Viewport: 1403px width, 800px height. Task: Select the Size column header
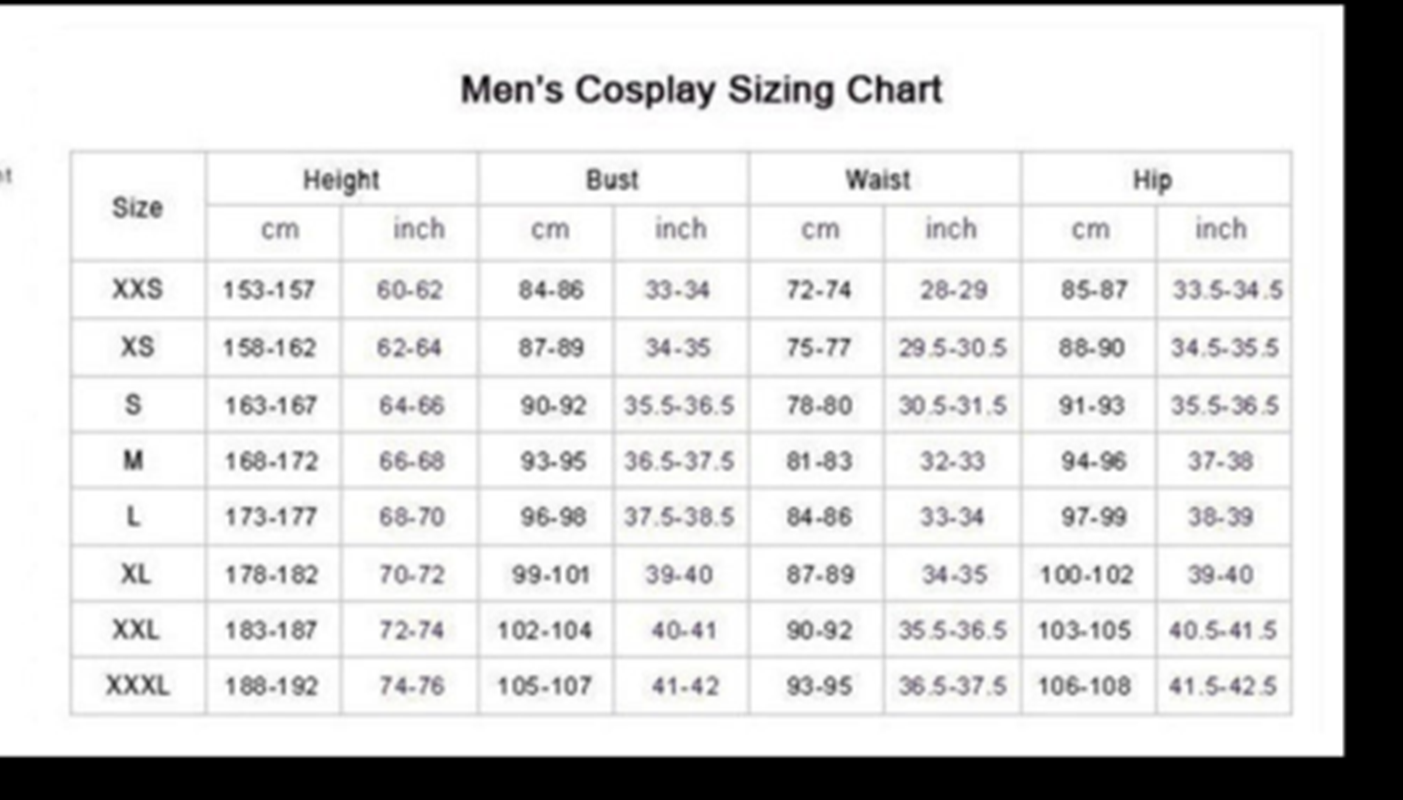pos(137,208)
